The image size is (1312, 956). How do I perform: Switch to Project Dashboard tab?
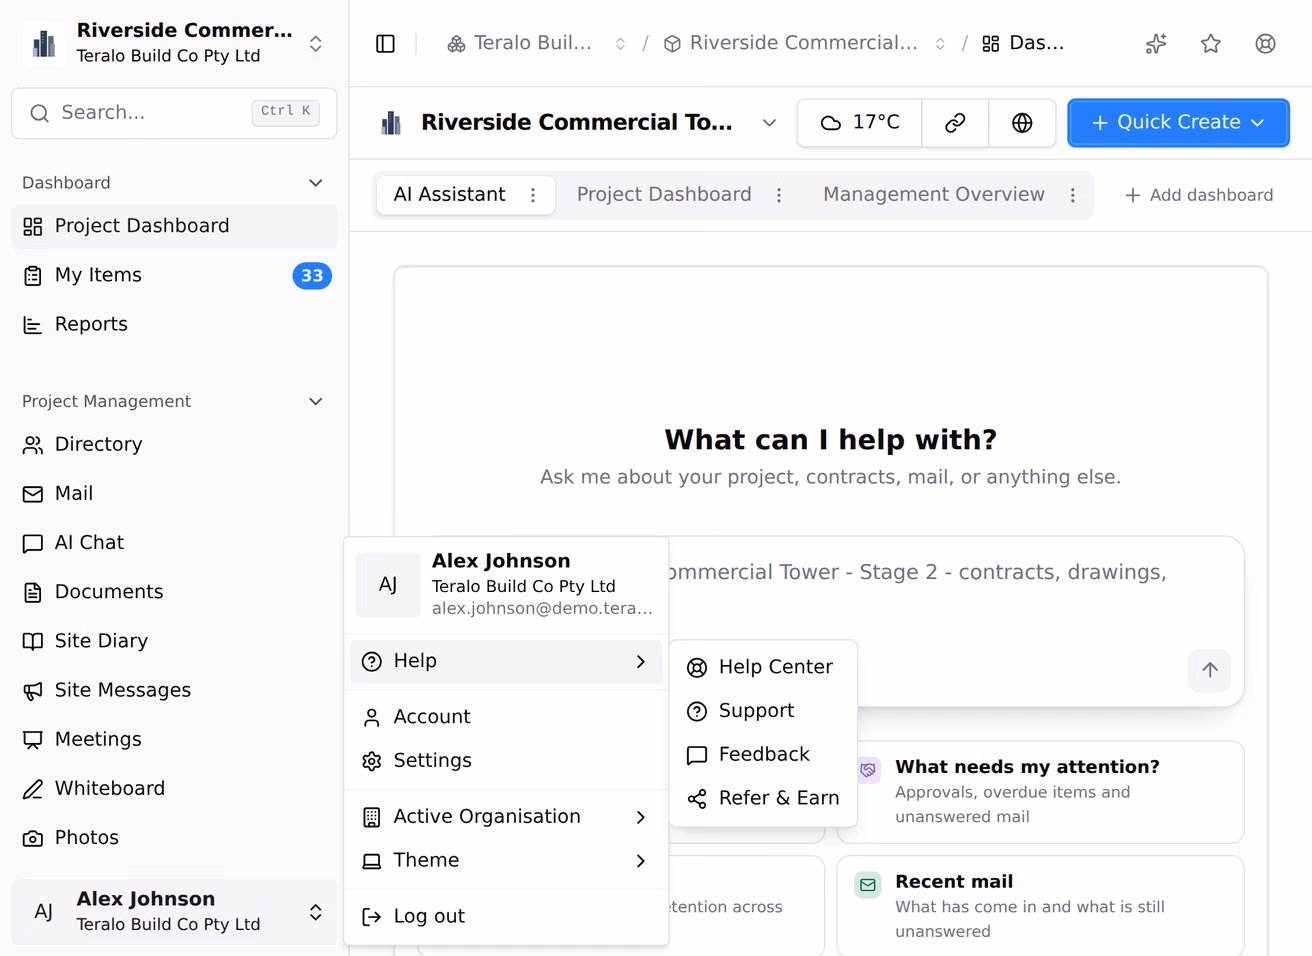pos(664,195)
